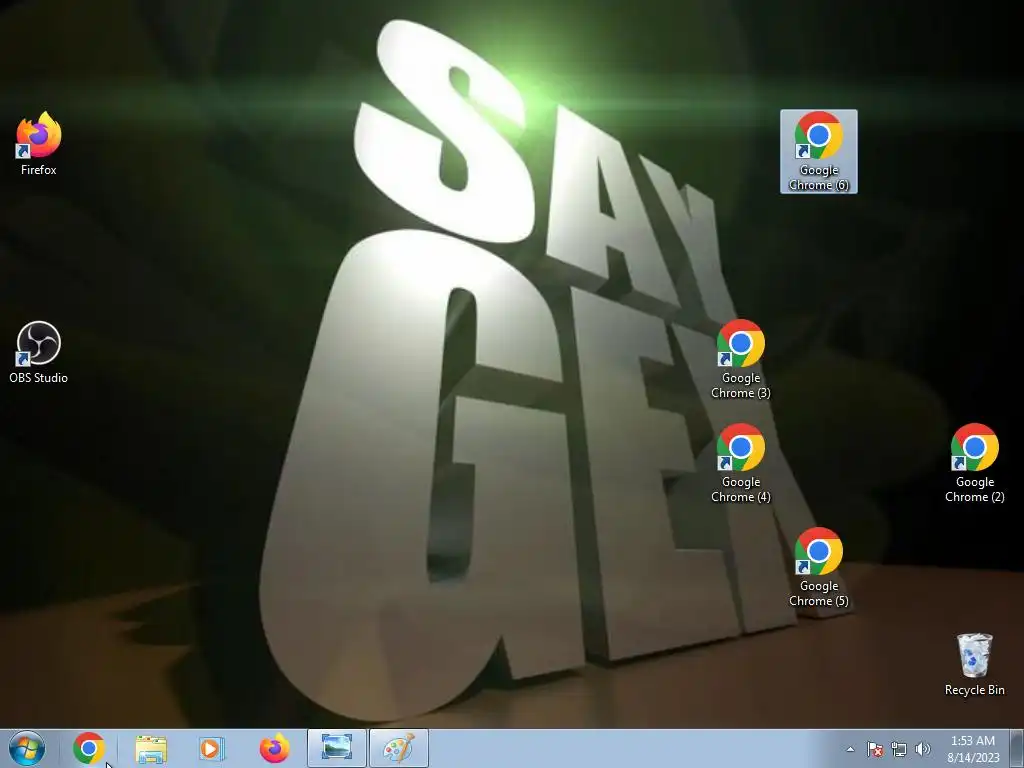1024x768 pixels.
Task: Select the Google Chrome (6) desktop shortcut
Action: [x=818, y=152]
